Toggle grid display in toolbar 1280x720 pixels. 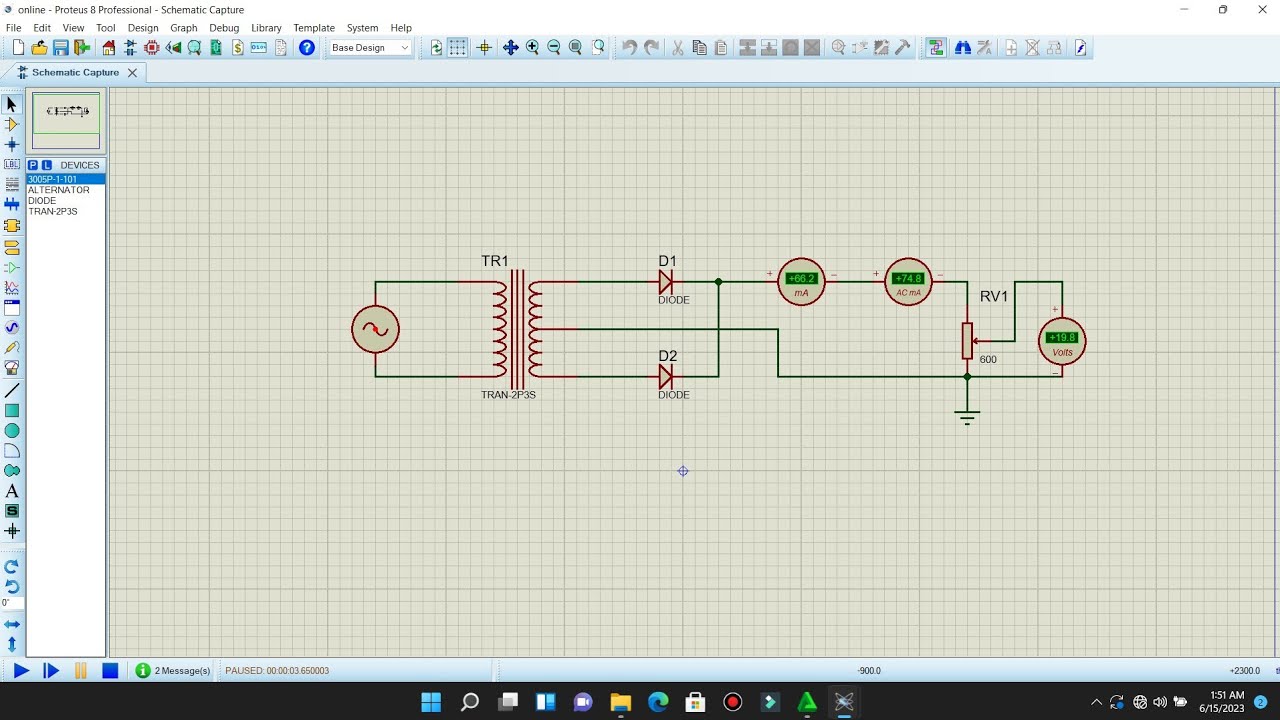pyautogui.click(x=457, y=47)
